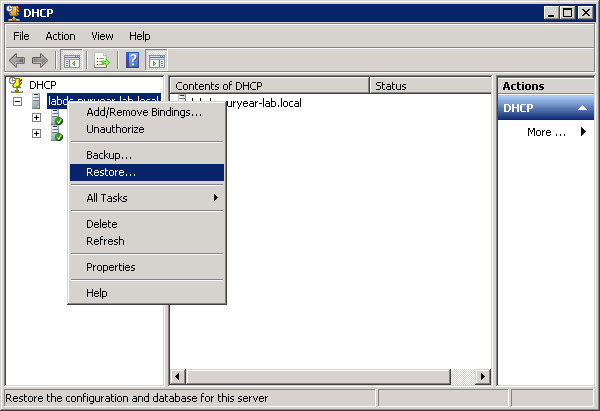
Task: Maximize the DHCP window
Action: (568, 13)
